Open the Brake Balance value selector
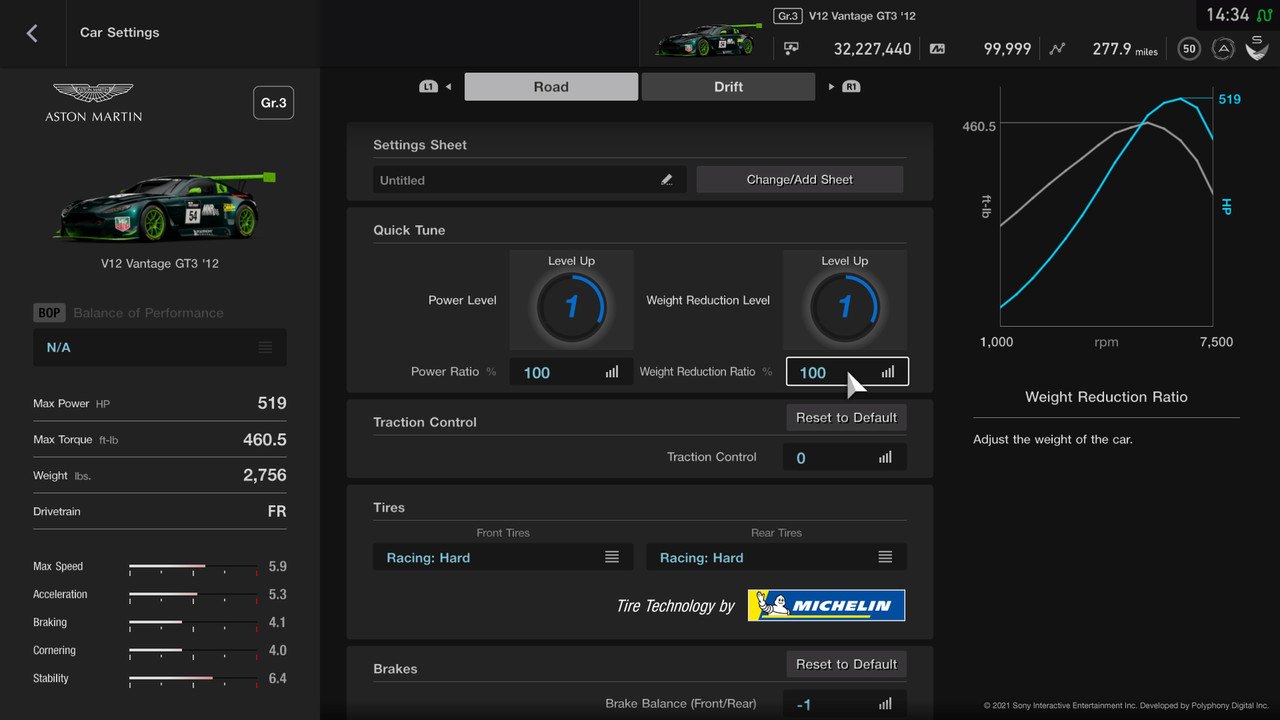This screenshot has height=720, width=1280. point(846,704)
